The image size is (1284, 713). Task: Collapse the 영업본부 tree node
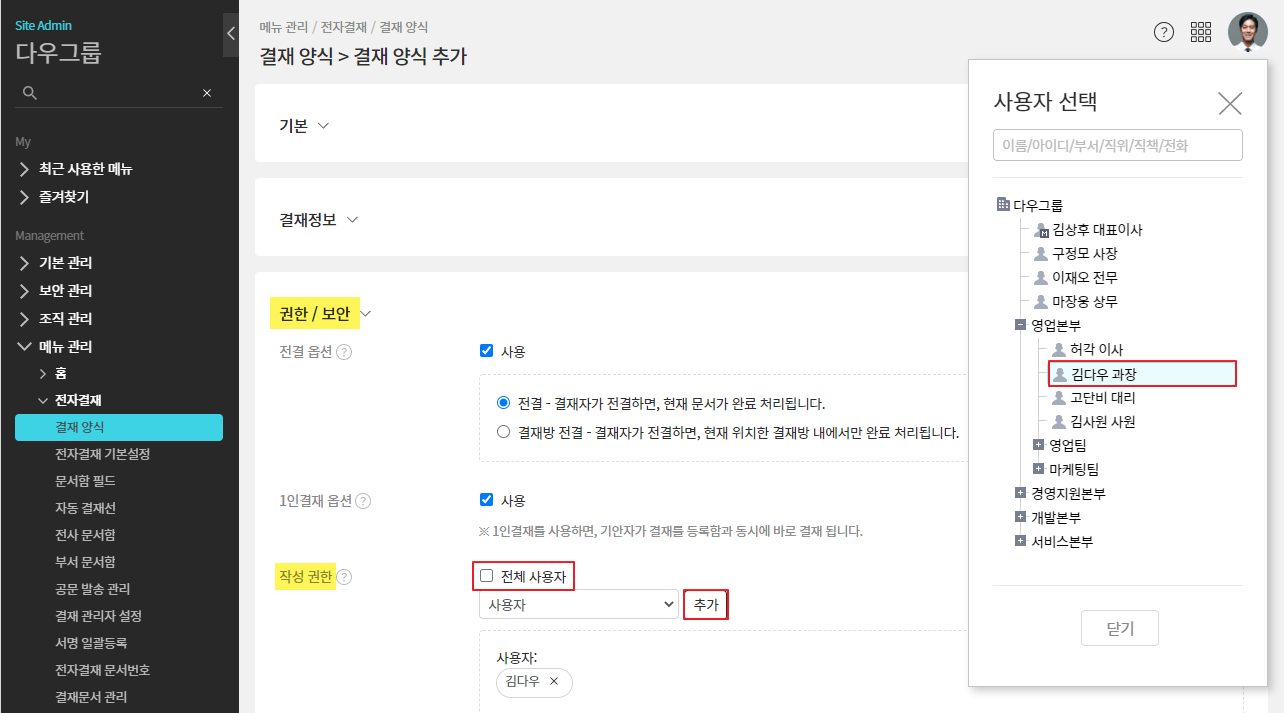pyautogui.click(x=1020, y=325)
